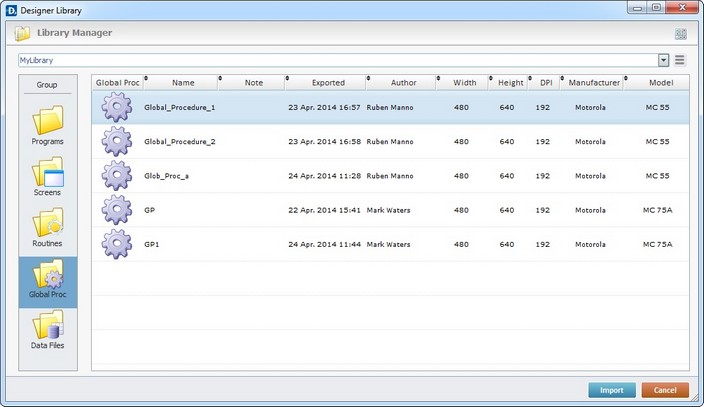Open the Data Files group folder
The height and width of the screenshot is (407, 704).
[48, 329]
